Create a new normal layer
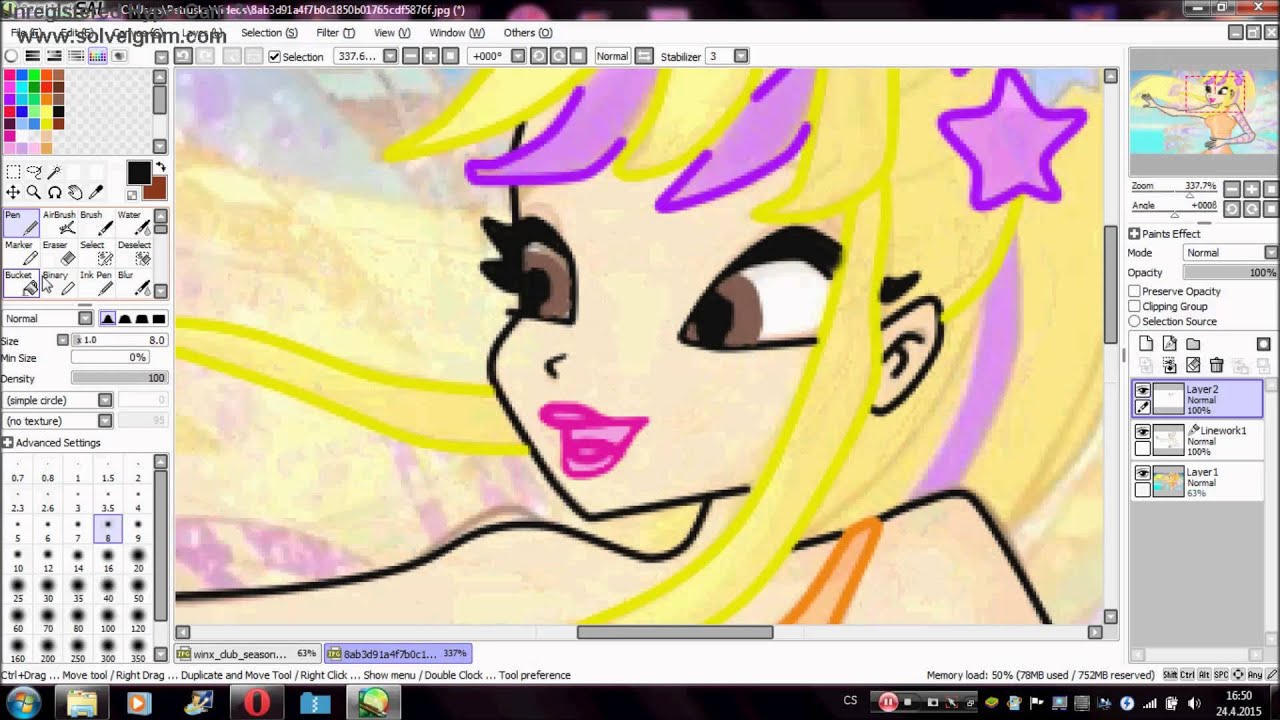1280x720 pixels. 1146,344
